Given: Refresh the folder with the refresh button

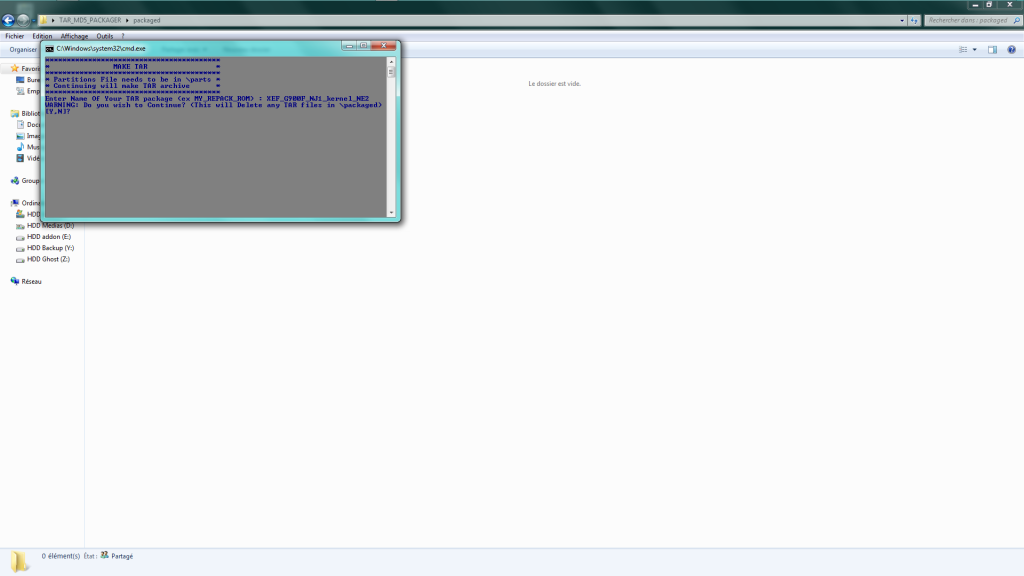Looking at the screenshot, I should (x=914, y=20).
